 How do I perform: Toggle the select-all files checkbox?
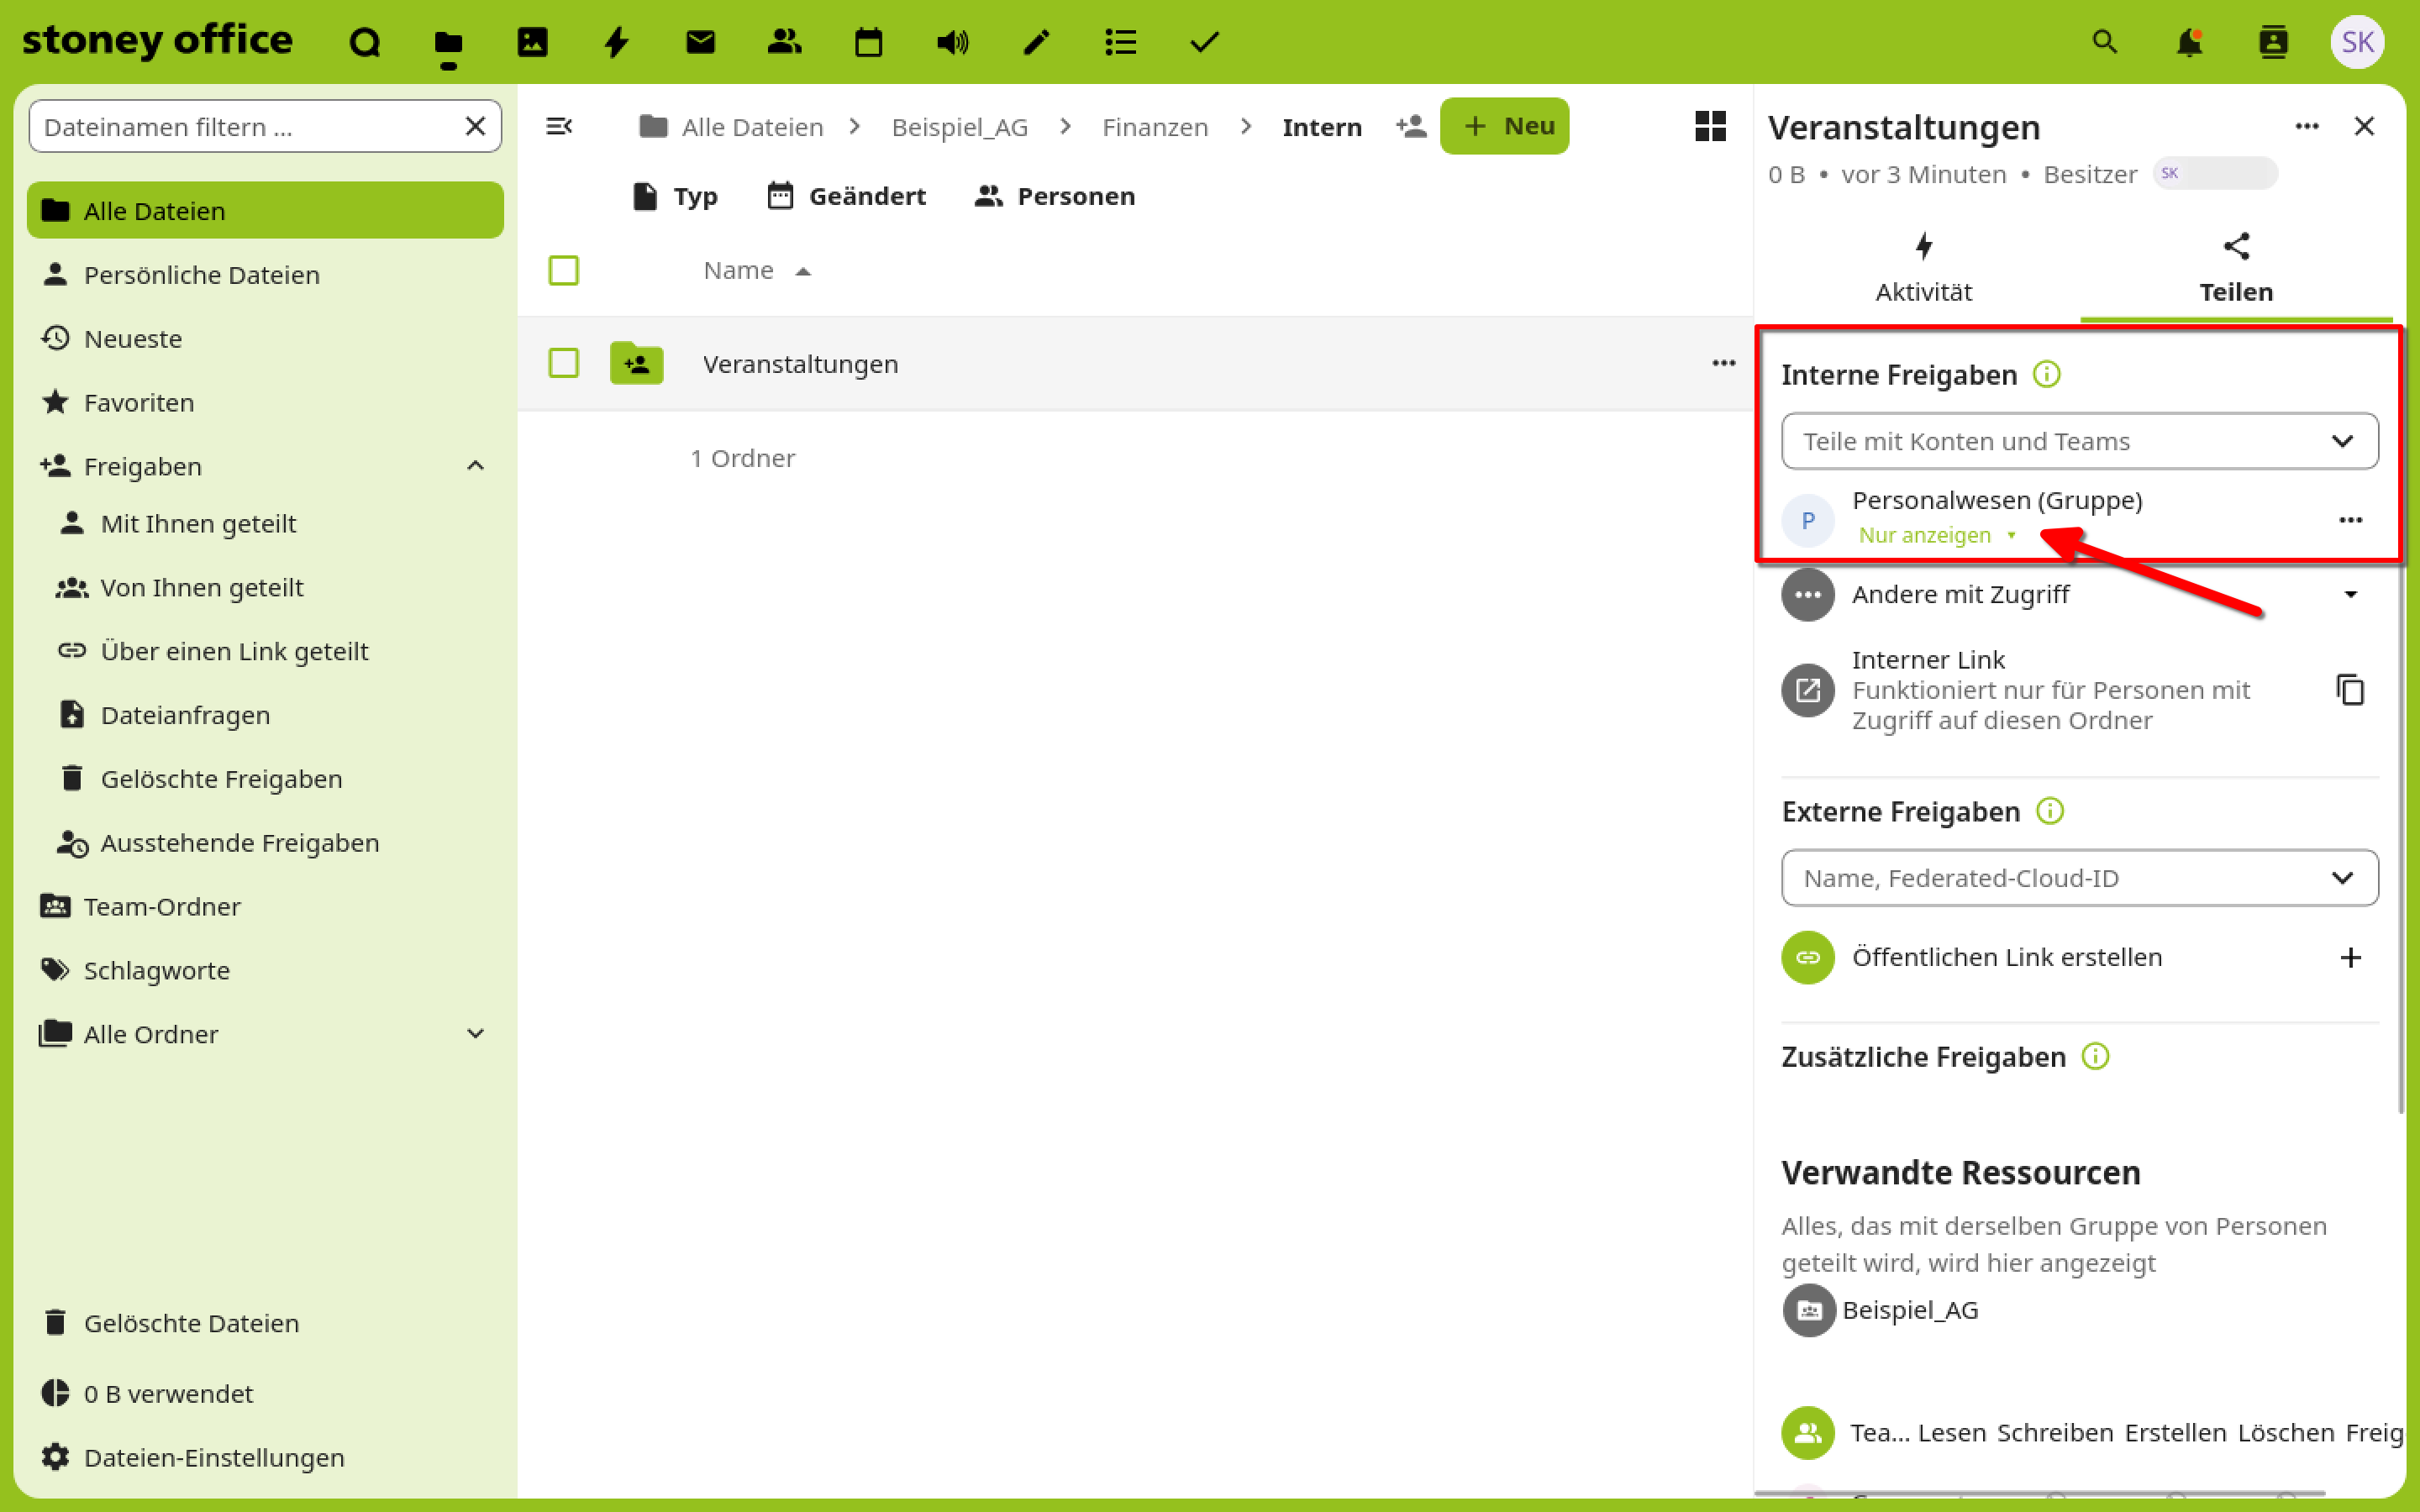564,270
